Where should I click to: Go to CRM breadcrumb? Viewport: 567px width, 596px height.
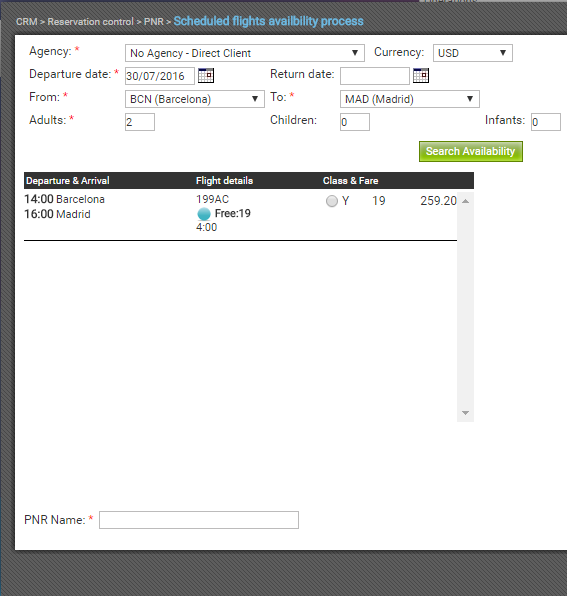pos(27,22)
